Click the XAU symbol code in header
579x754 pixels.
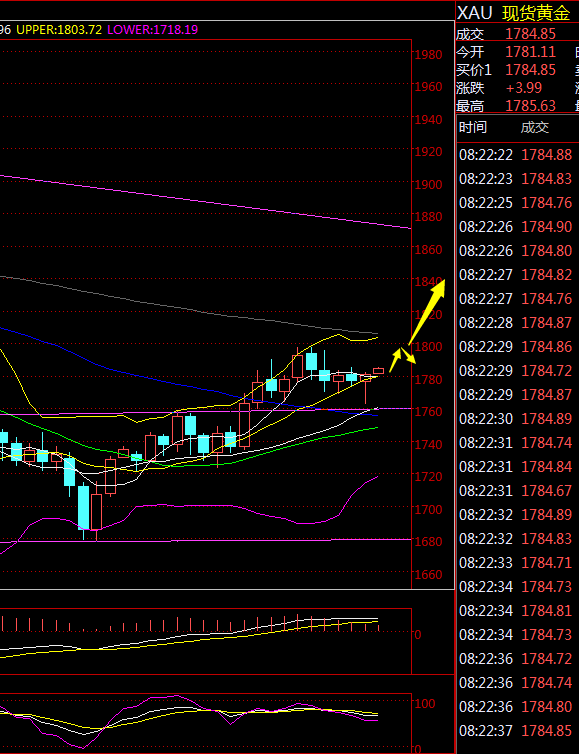pos(474,13)
